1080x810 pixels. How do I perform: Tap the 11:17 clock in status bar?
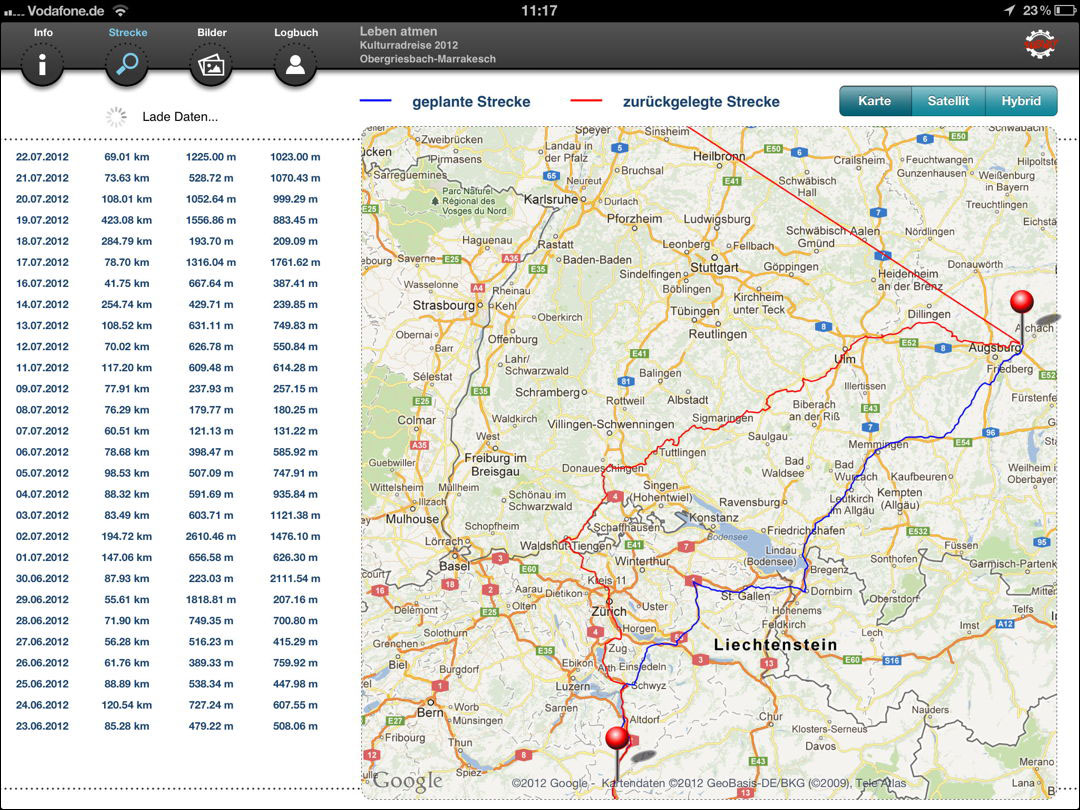[x=539, y=10]
